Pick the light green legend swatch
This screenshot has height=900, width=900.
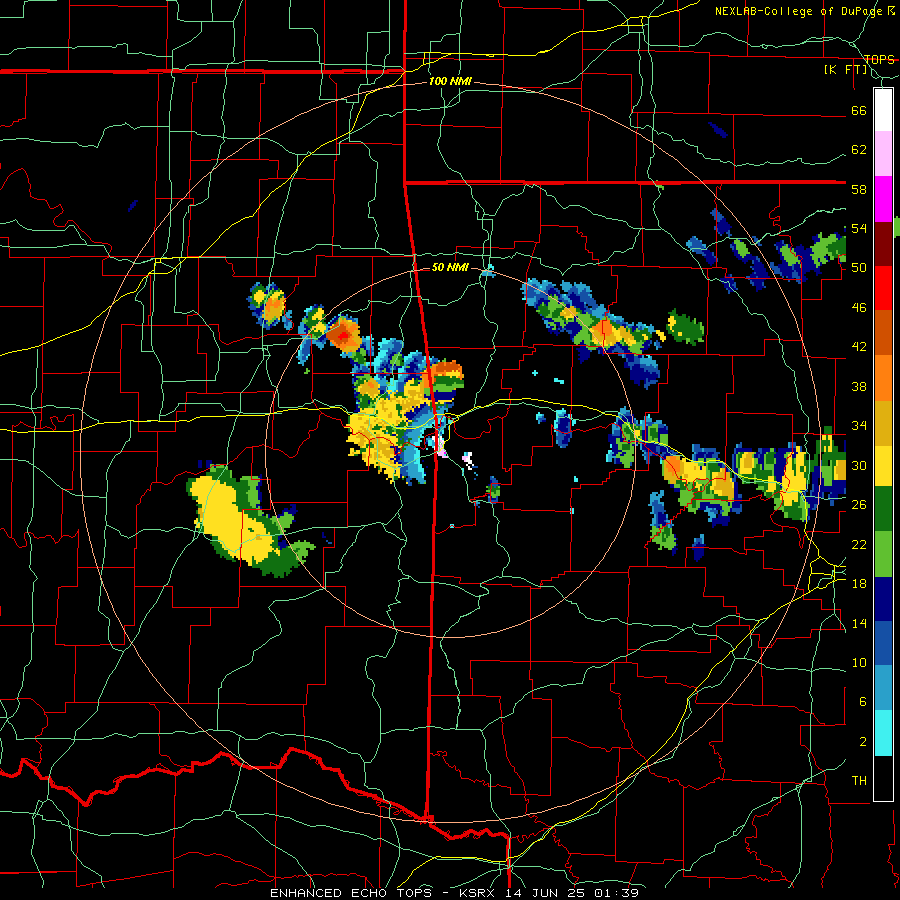pos(883,554)
